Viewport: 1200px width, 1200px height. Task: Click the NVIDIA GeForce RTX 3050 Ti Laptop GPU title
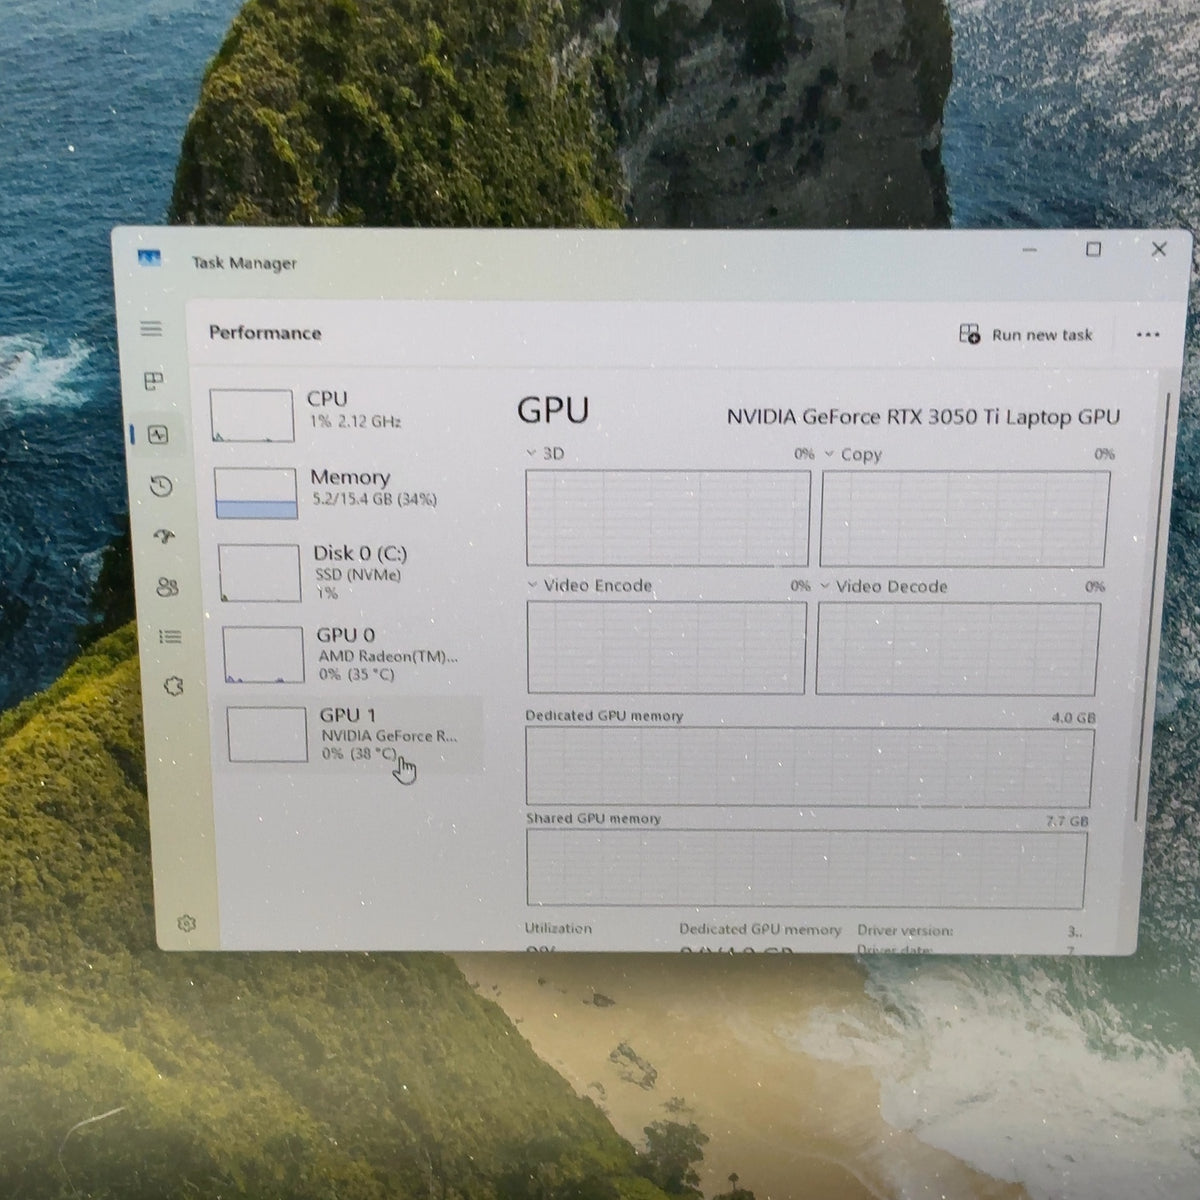[x=923, y=417]
